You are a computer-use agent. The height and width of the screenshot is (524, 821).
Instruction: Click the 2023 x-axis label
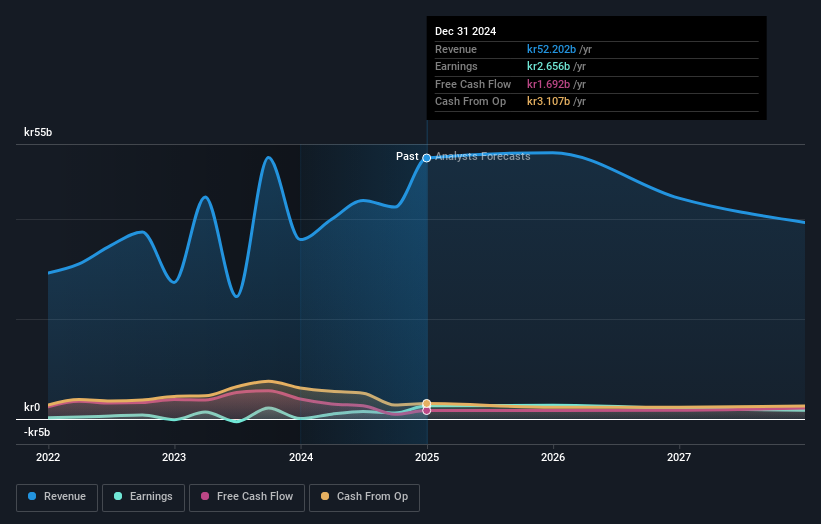tap(174, 458)
